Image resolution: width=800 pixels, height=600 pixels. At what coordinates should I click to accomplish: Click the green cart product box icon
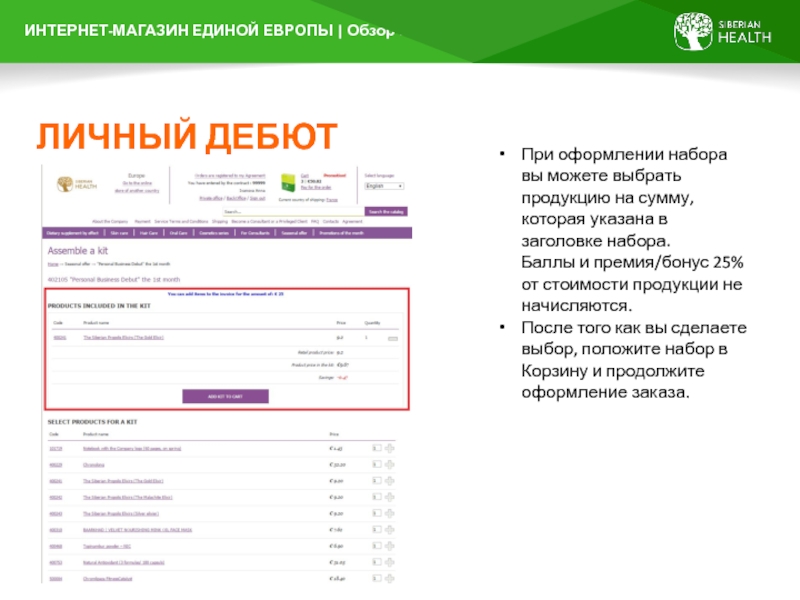(288, 183)
